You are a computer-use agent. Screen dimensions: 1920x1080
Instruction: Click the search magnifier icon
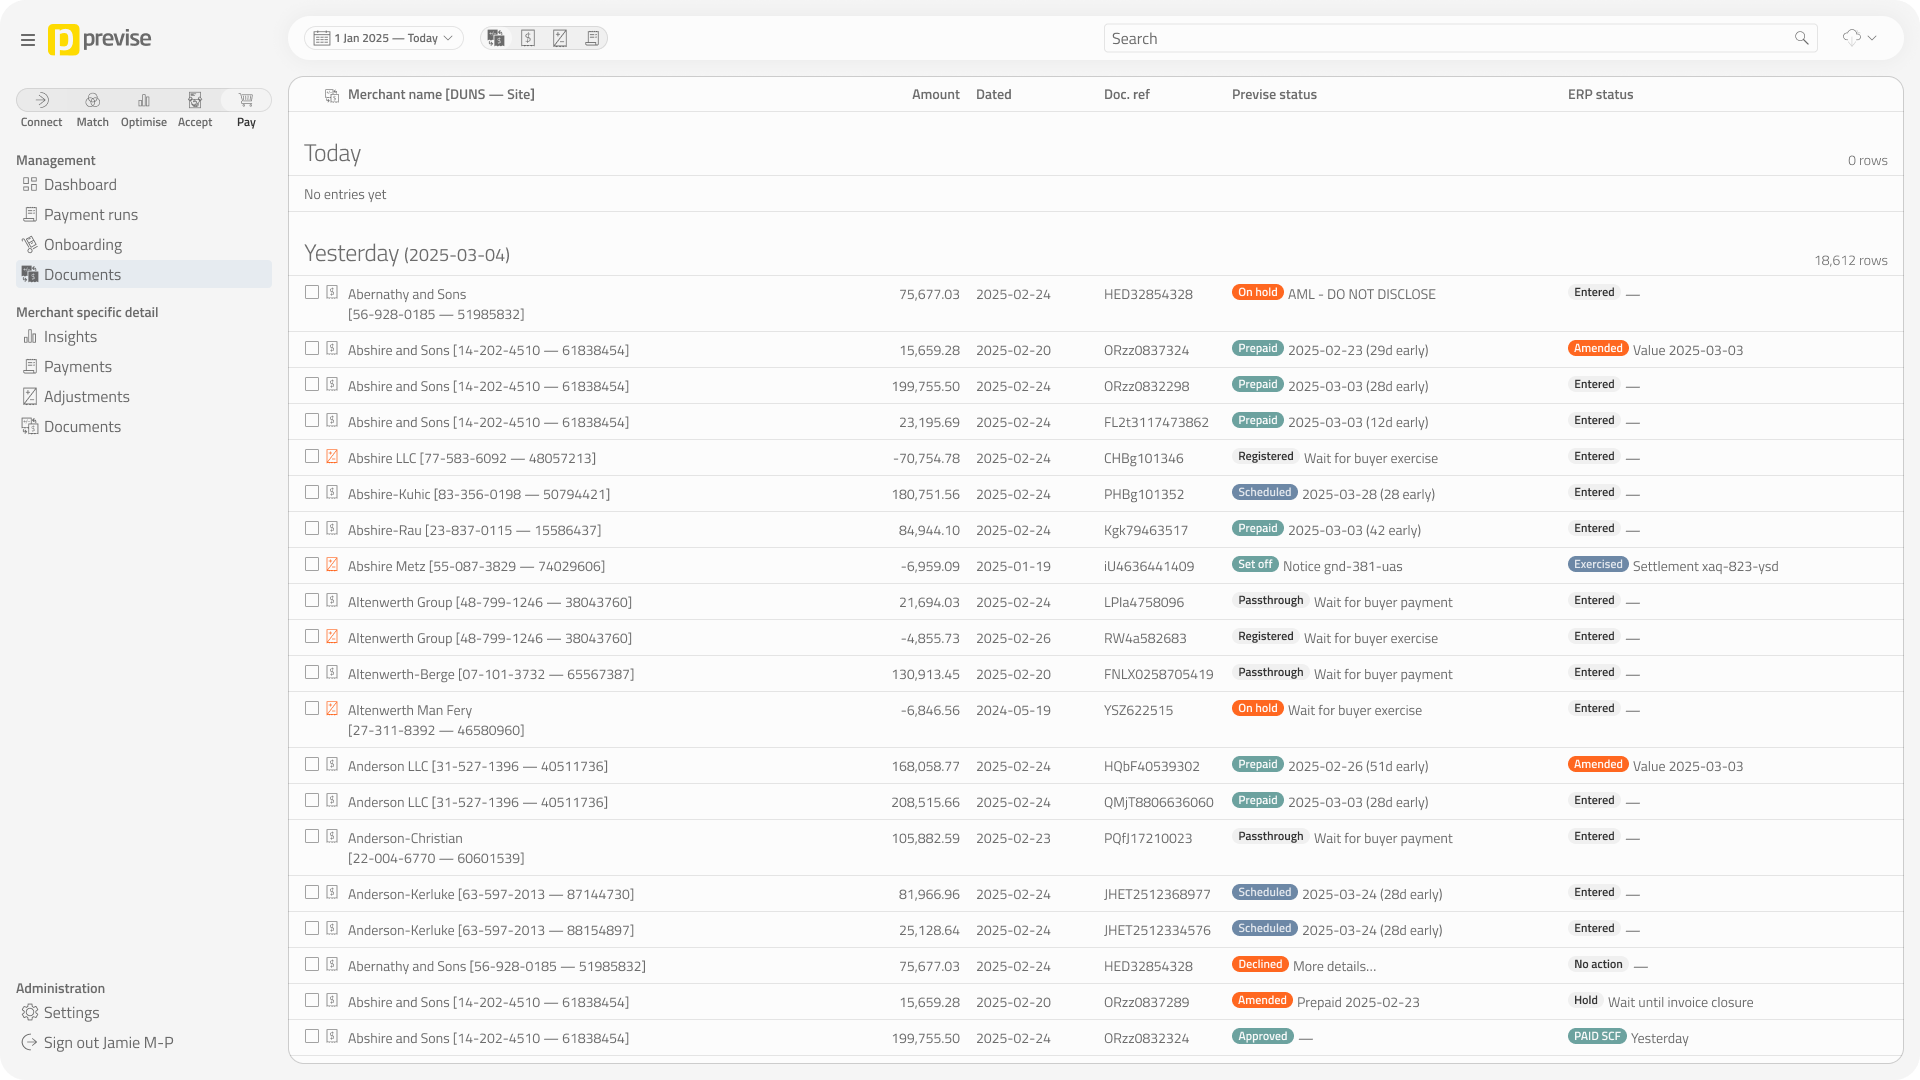coord(1801,38)
